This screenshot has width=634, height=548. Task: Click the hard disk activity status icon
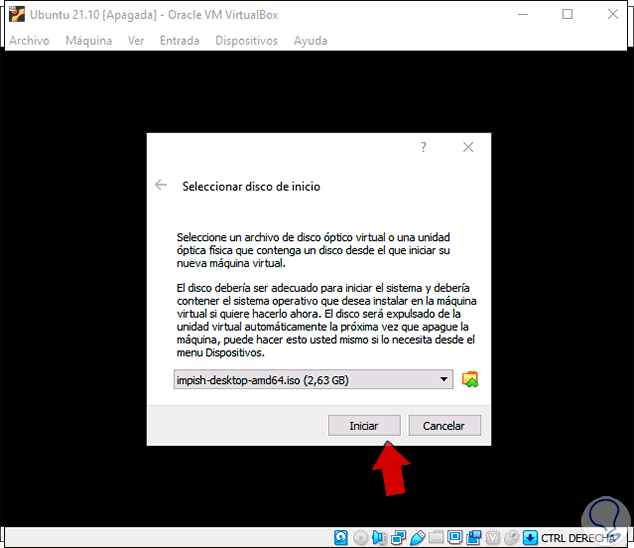(x=341, y=537)
